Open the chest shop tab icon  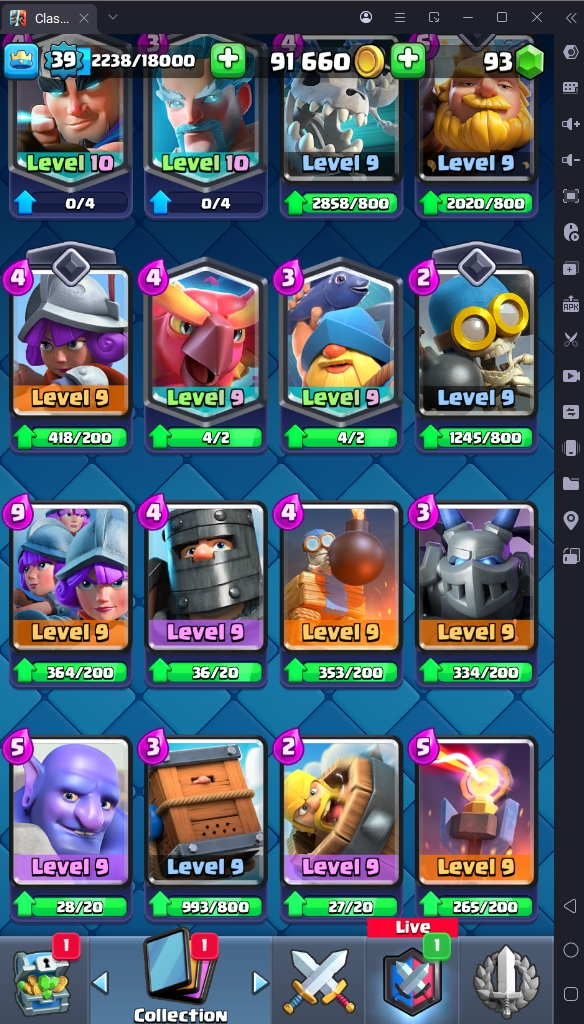coord(44,976)
